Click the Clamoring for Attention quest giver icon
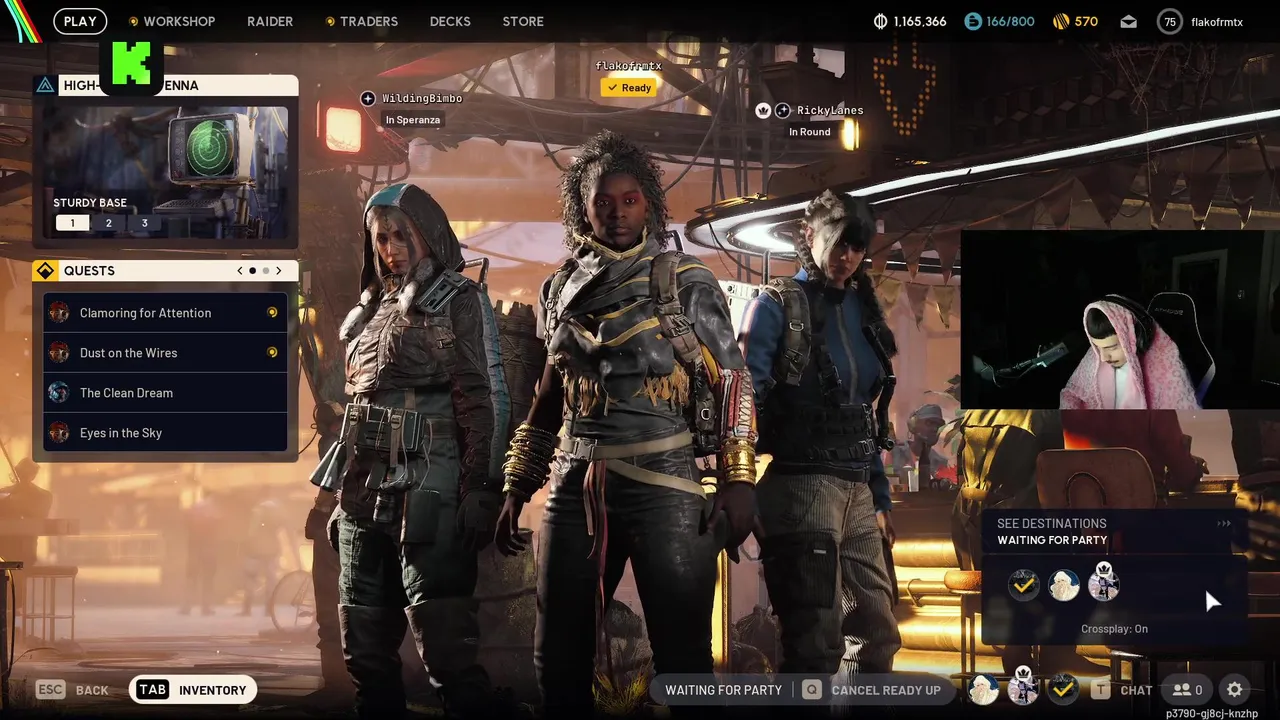 tap(59, 313)
